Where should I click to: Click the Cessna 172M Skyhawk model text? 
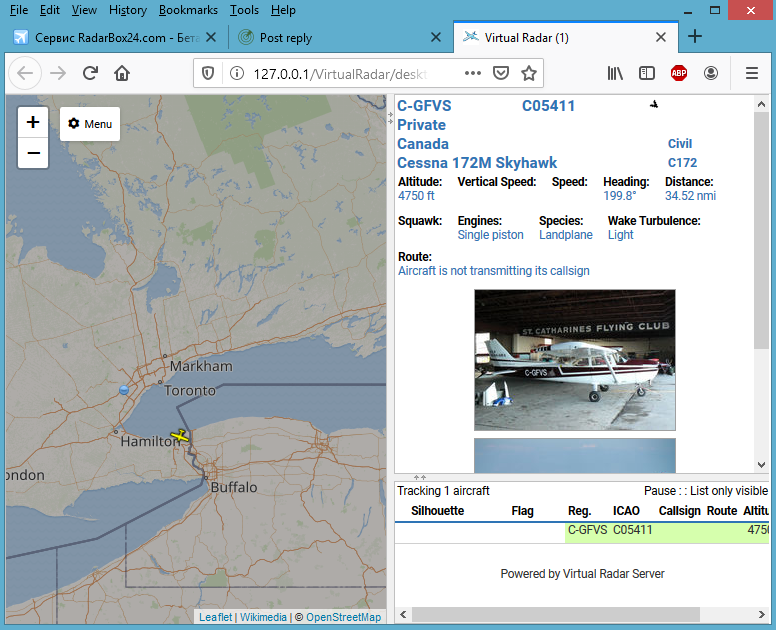click(477, 163)
